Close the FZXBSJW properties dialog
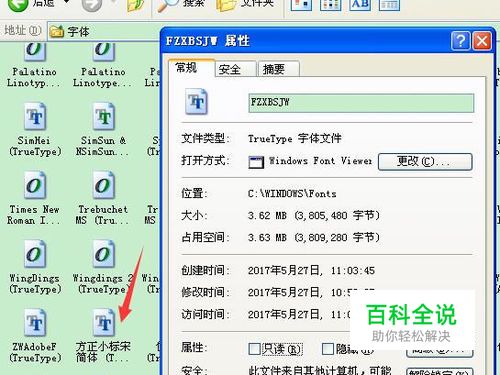 [482, 41]
